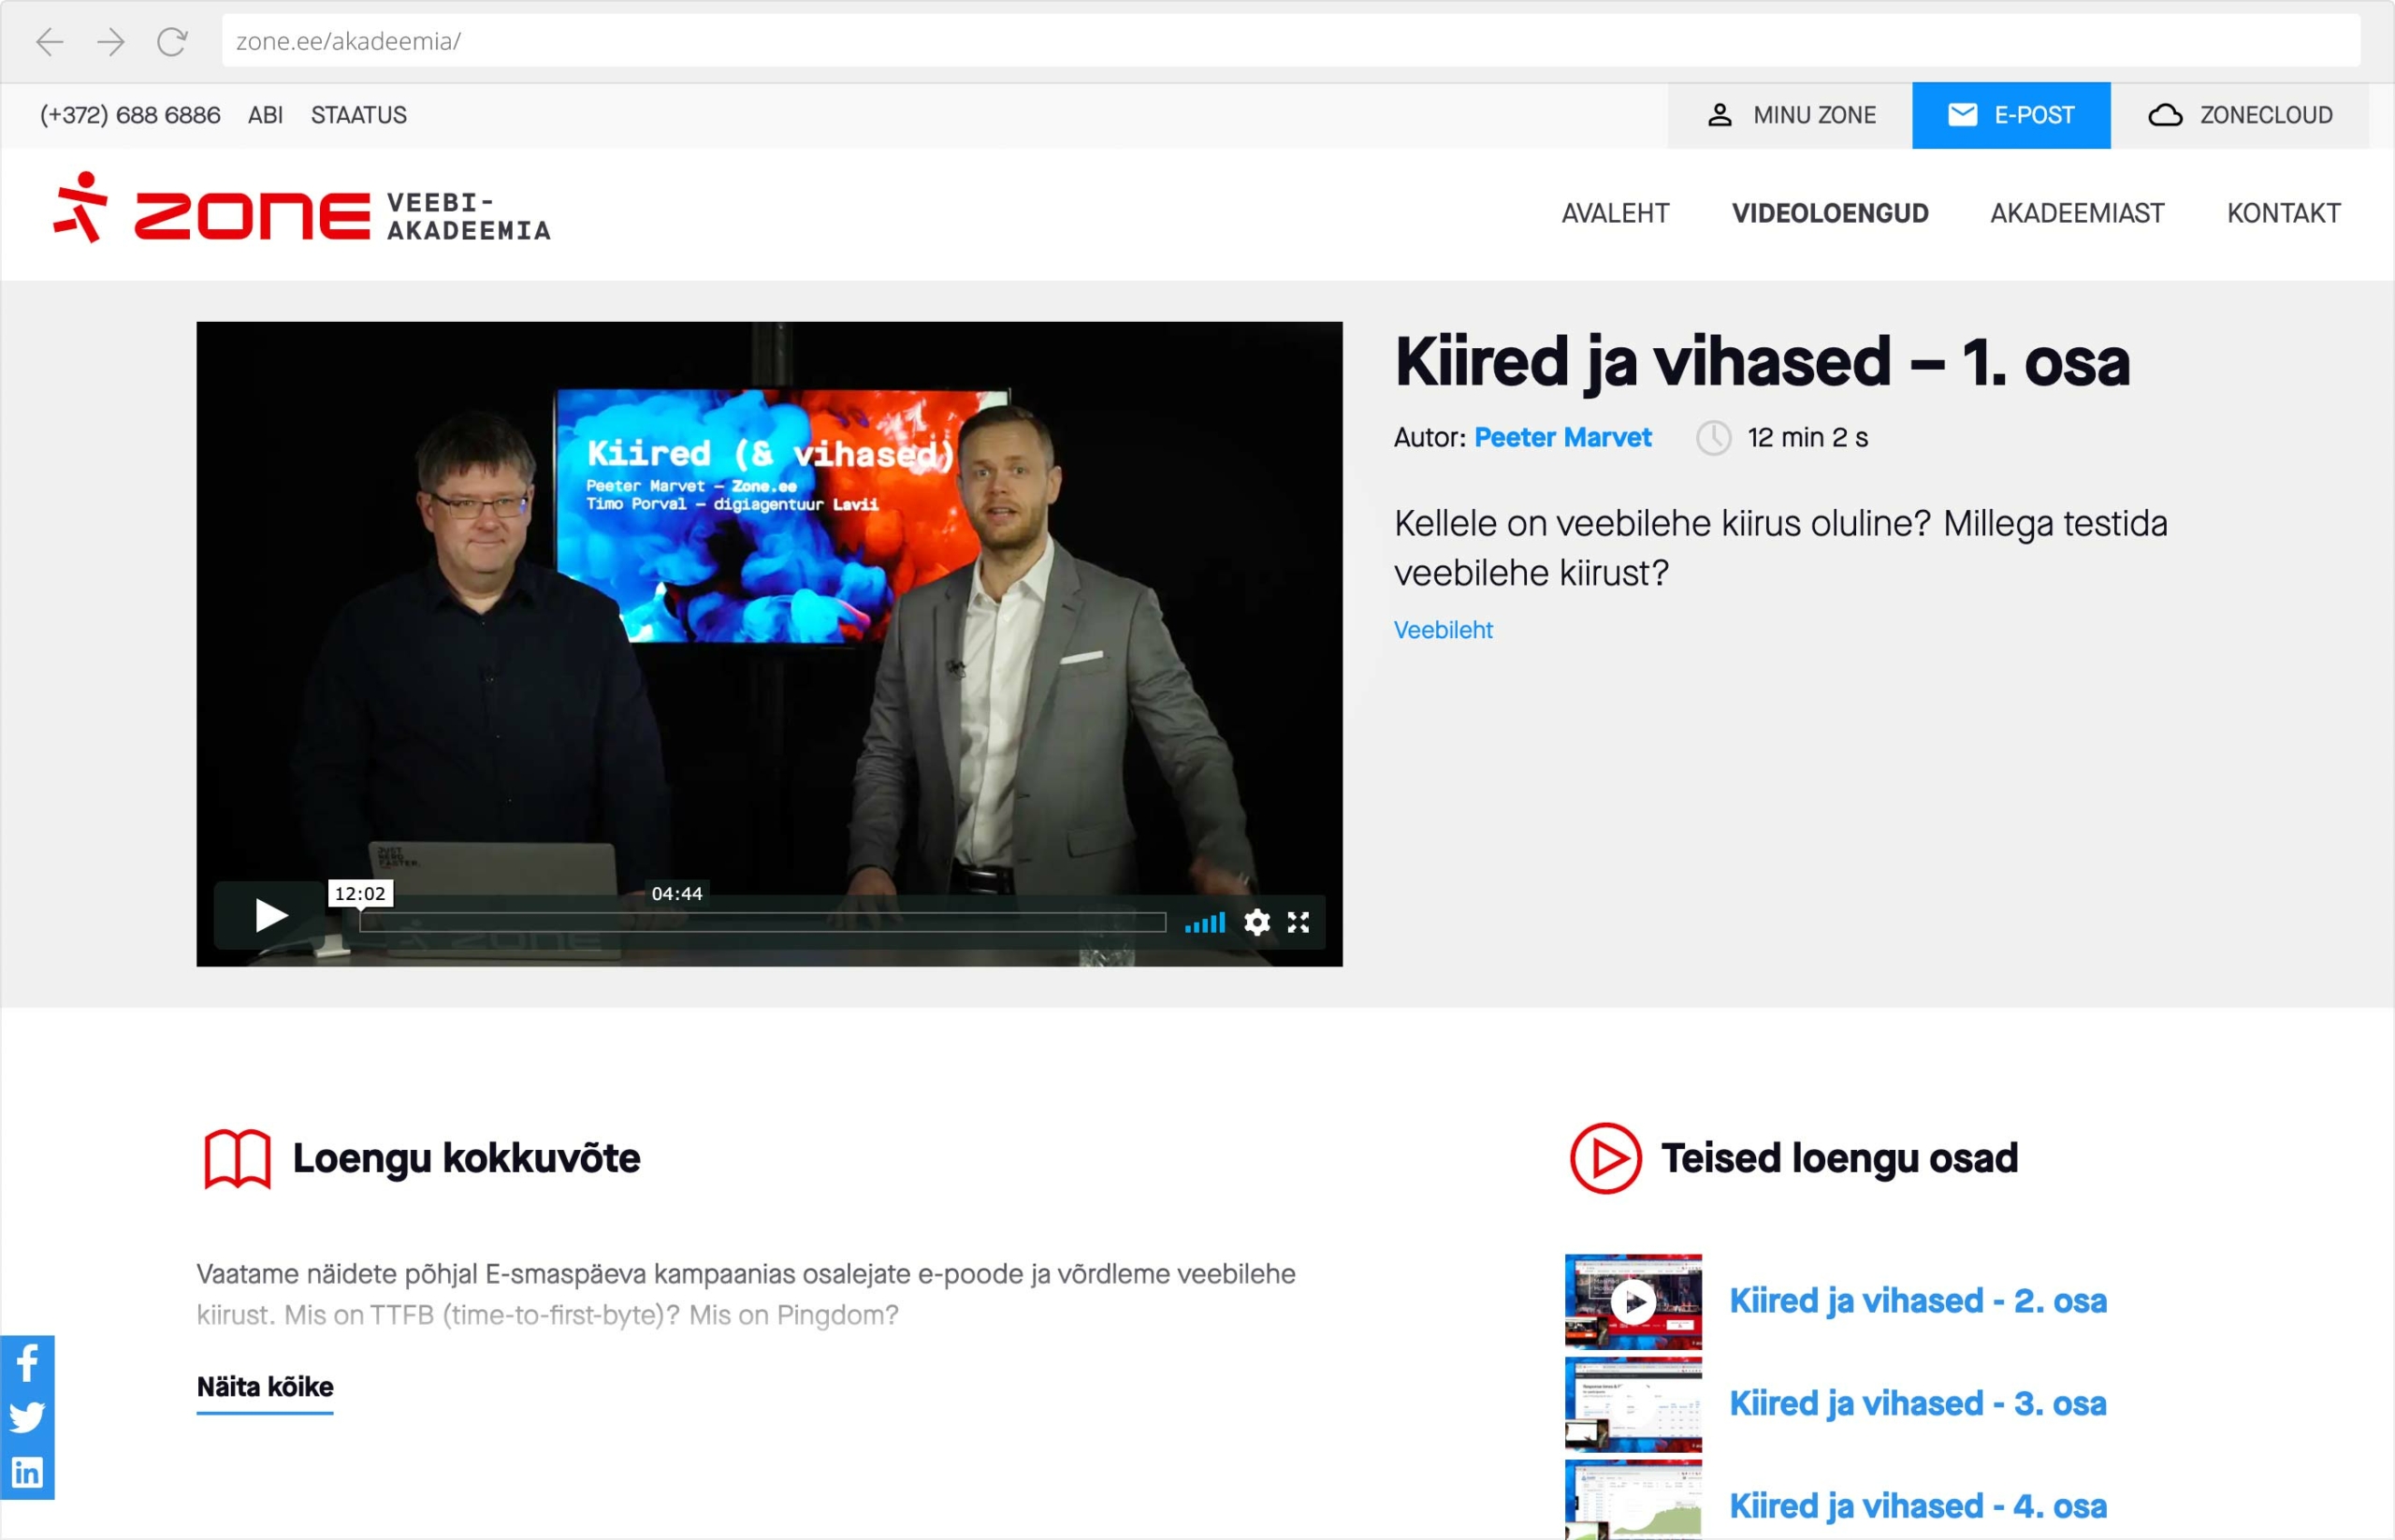Image resolution: width=2395 pixels, height=1540 pixels.
Task: Reload the page with refresh icon
Action: pos(172,41)
